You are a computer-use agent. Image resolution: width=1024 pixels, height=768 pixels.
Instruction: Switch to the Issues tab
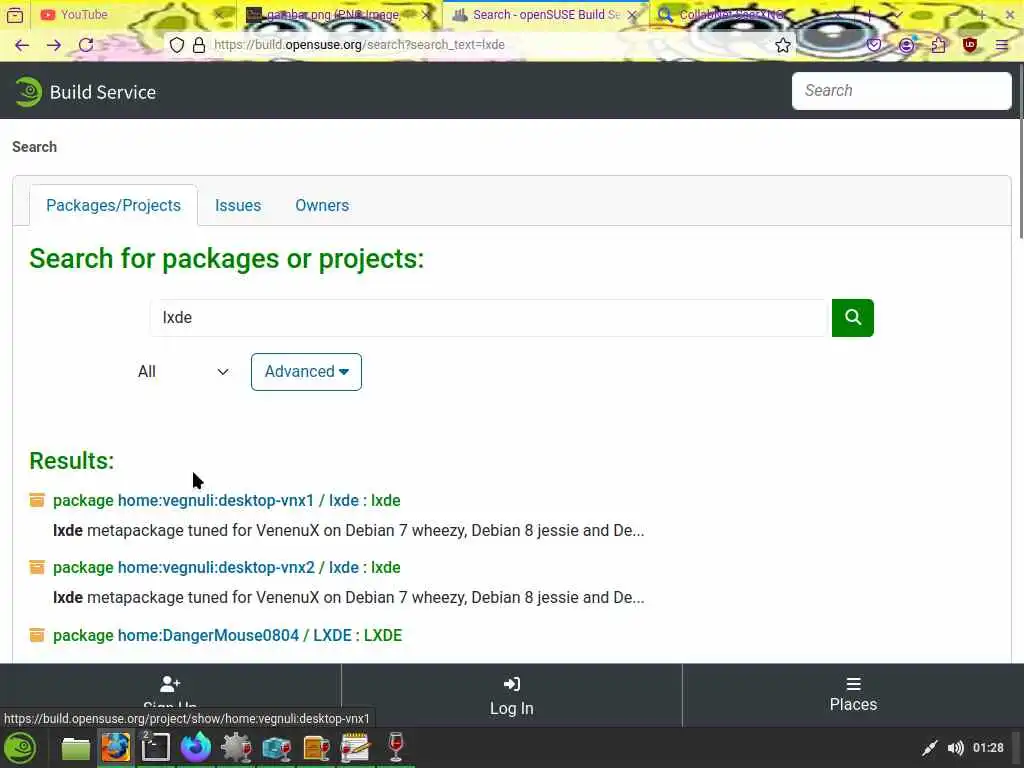click(x=238, y=205)
